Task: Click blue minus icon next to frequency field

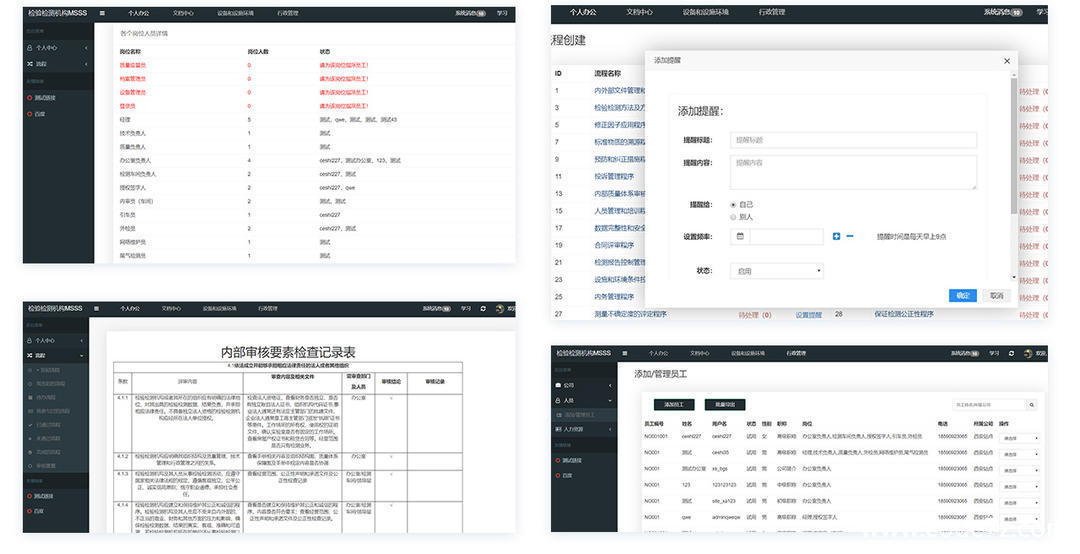Action: coord(850,236)
